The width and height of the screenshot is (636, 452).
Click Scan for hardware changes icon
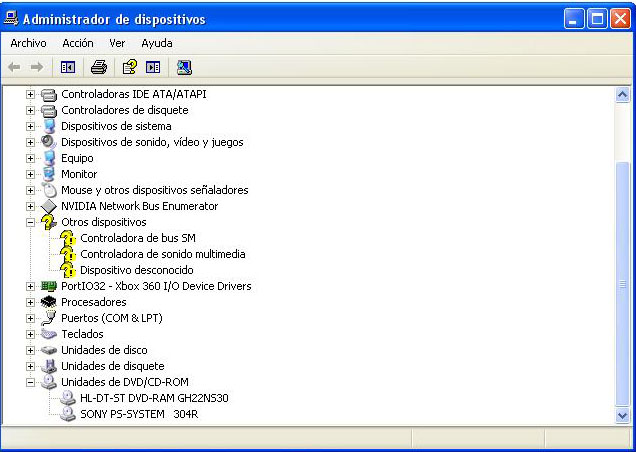tap(184, 67)
